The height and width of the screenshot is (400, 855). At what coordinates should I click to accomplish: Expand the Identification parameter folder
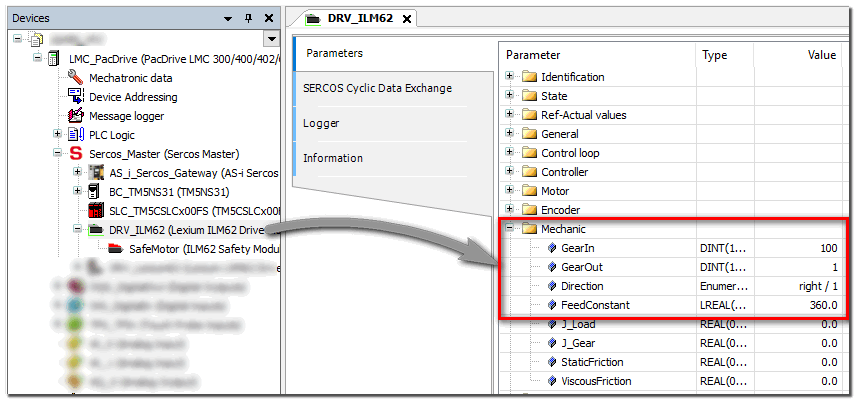[511, 77]
